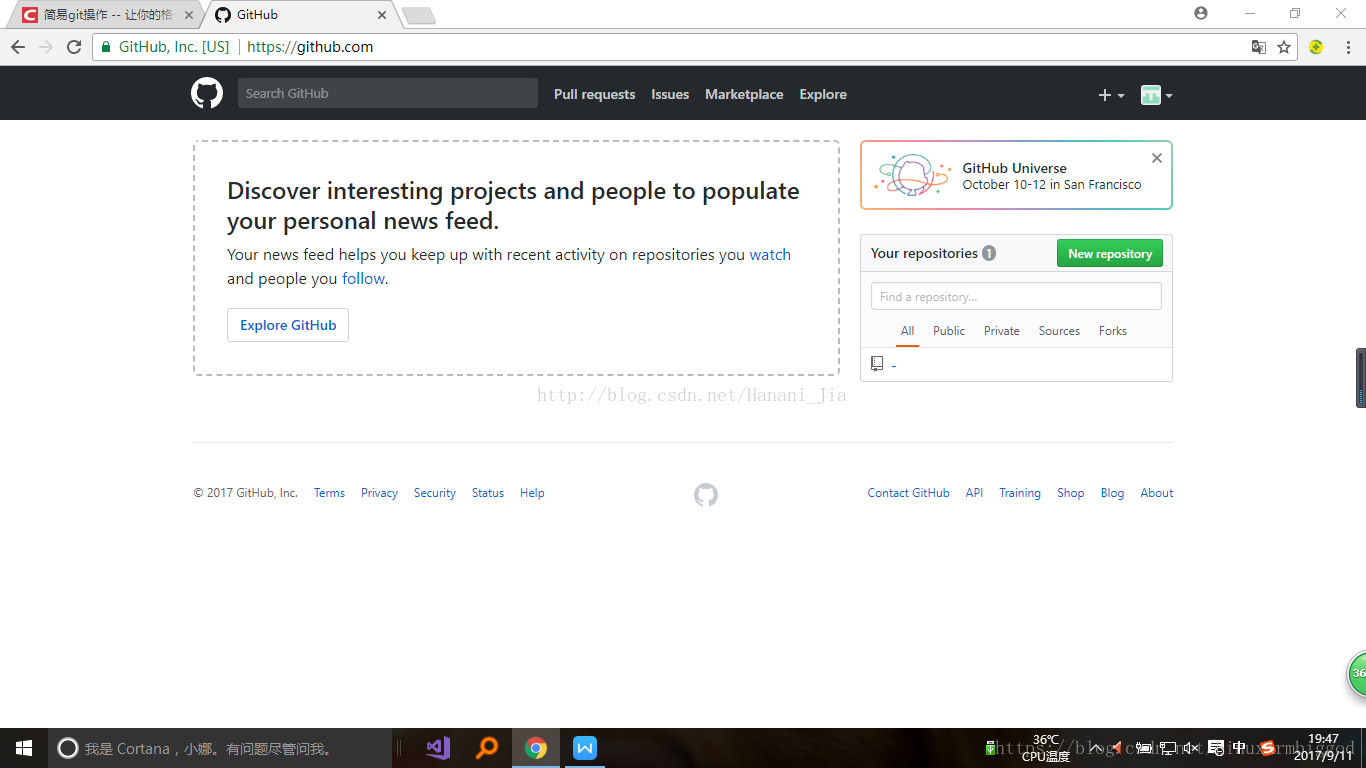Viewport: 1366px width, 768px height.
Task: Open the plus create-new dropdown
Action: [1111, 95]
